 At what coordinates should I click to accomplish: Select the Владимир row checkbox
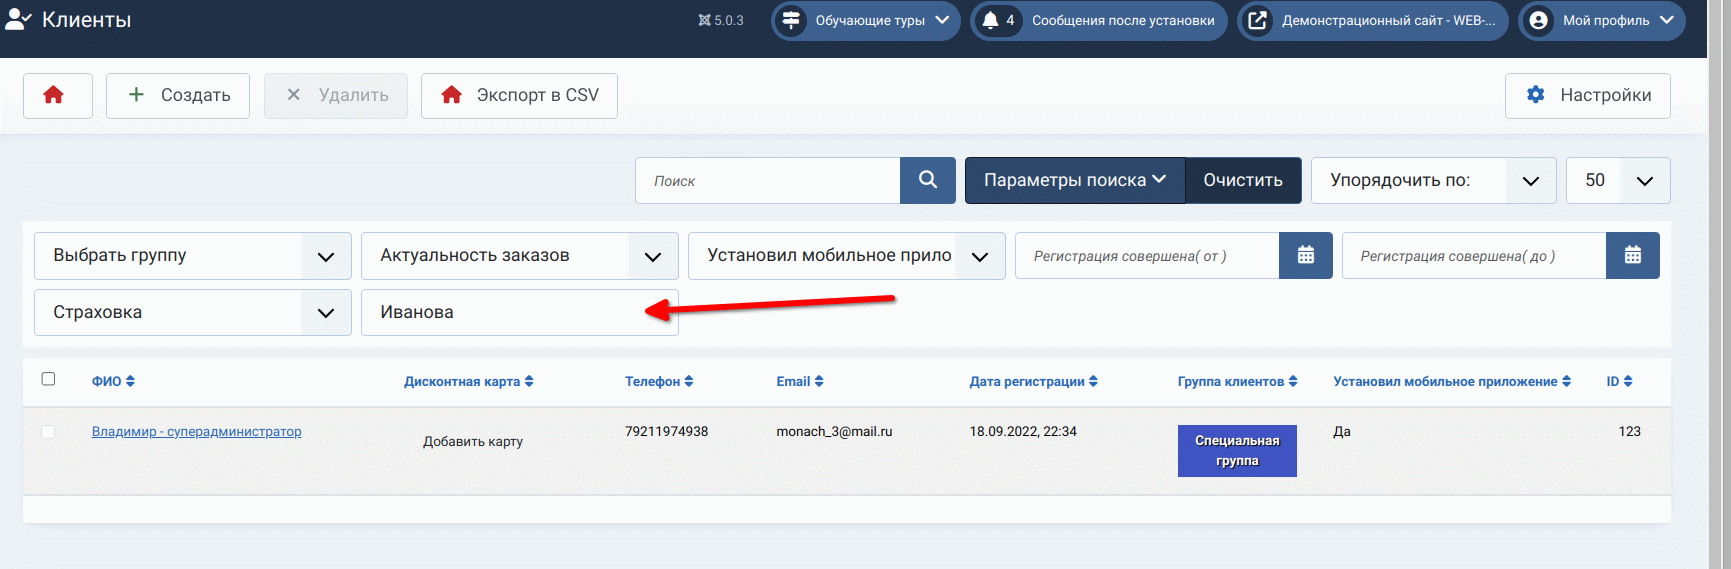point(48,432)
